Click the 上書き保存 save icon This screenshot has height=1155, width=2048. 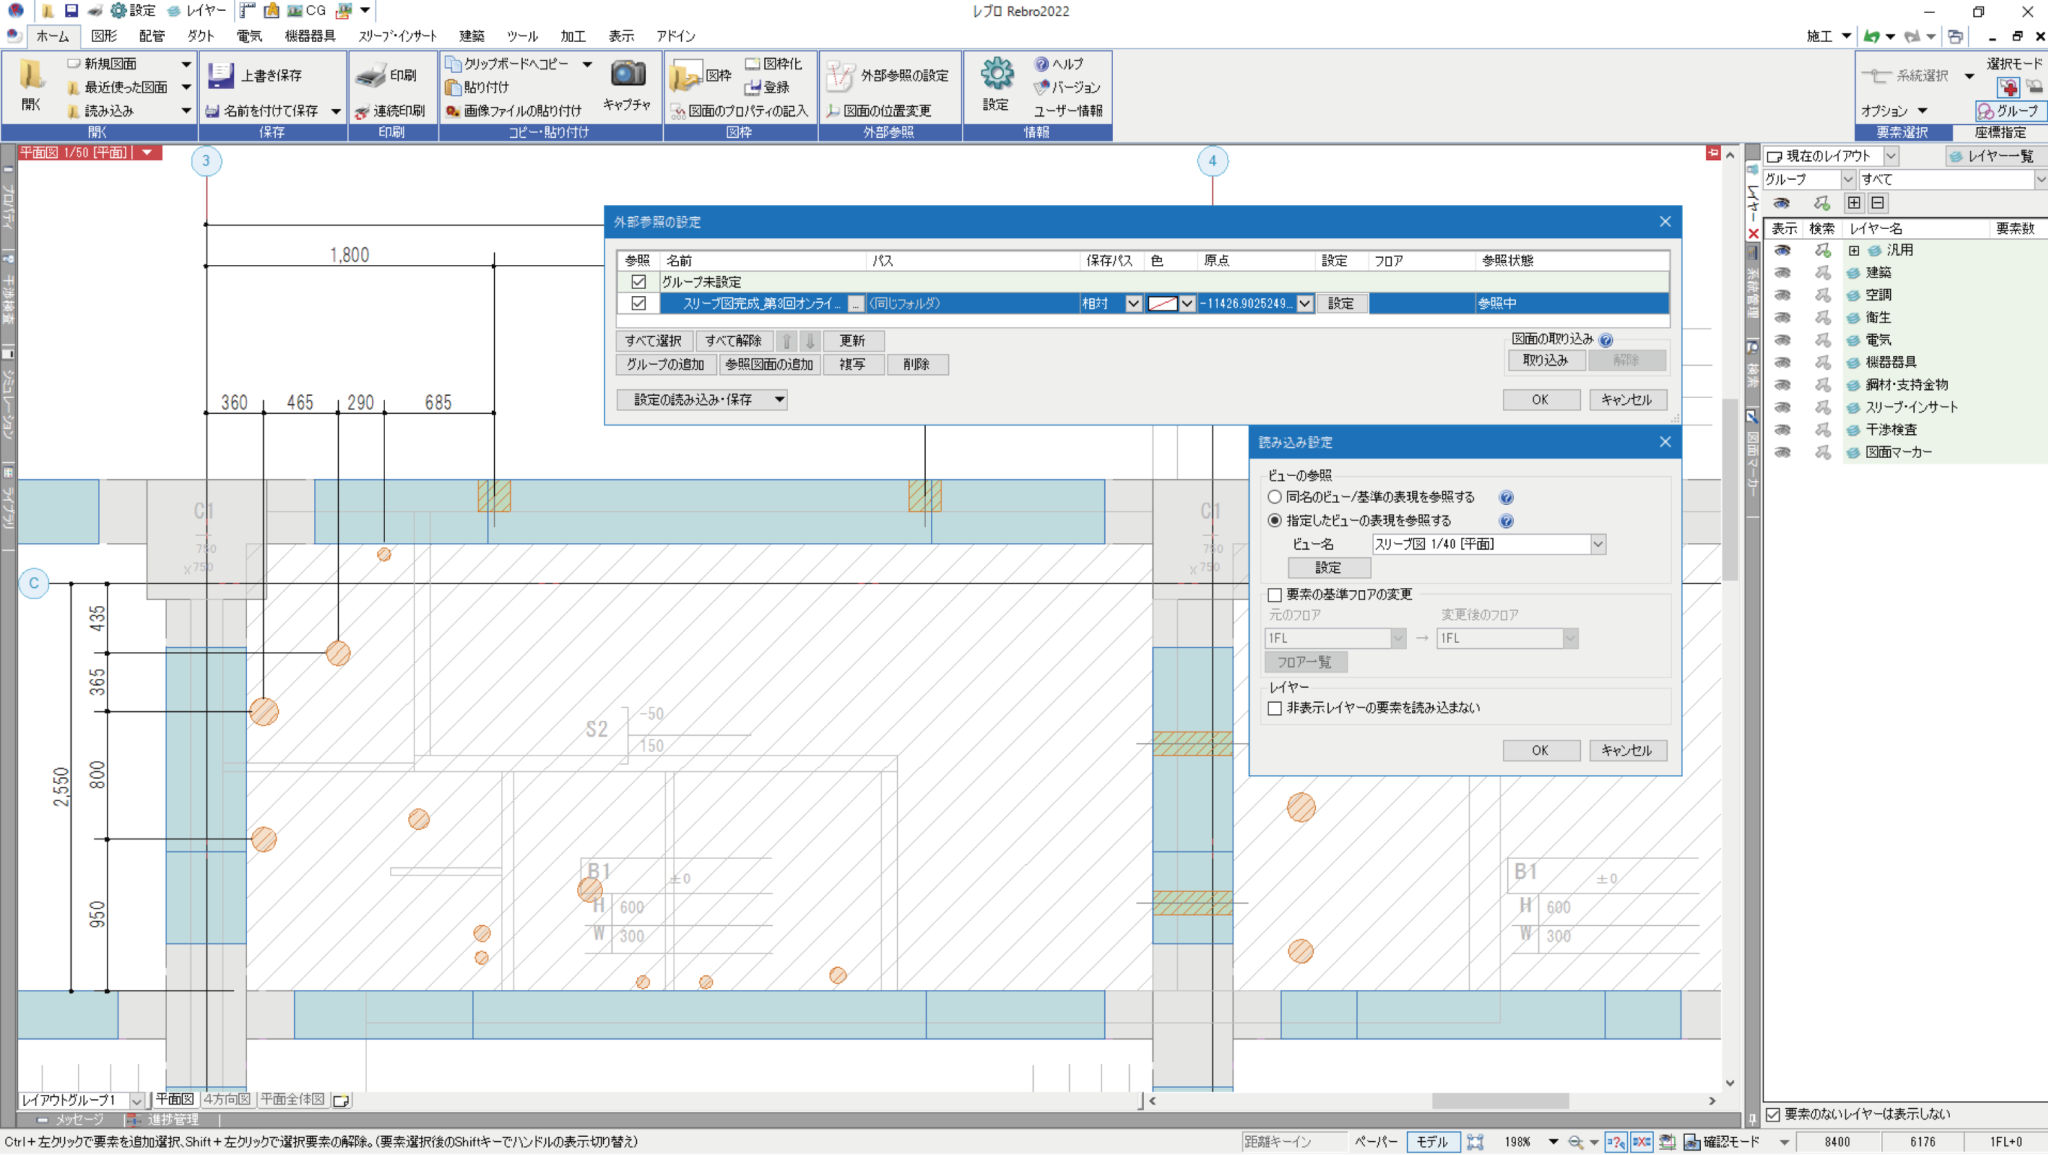[220, 75]
